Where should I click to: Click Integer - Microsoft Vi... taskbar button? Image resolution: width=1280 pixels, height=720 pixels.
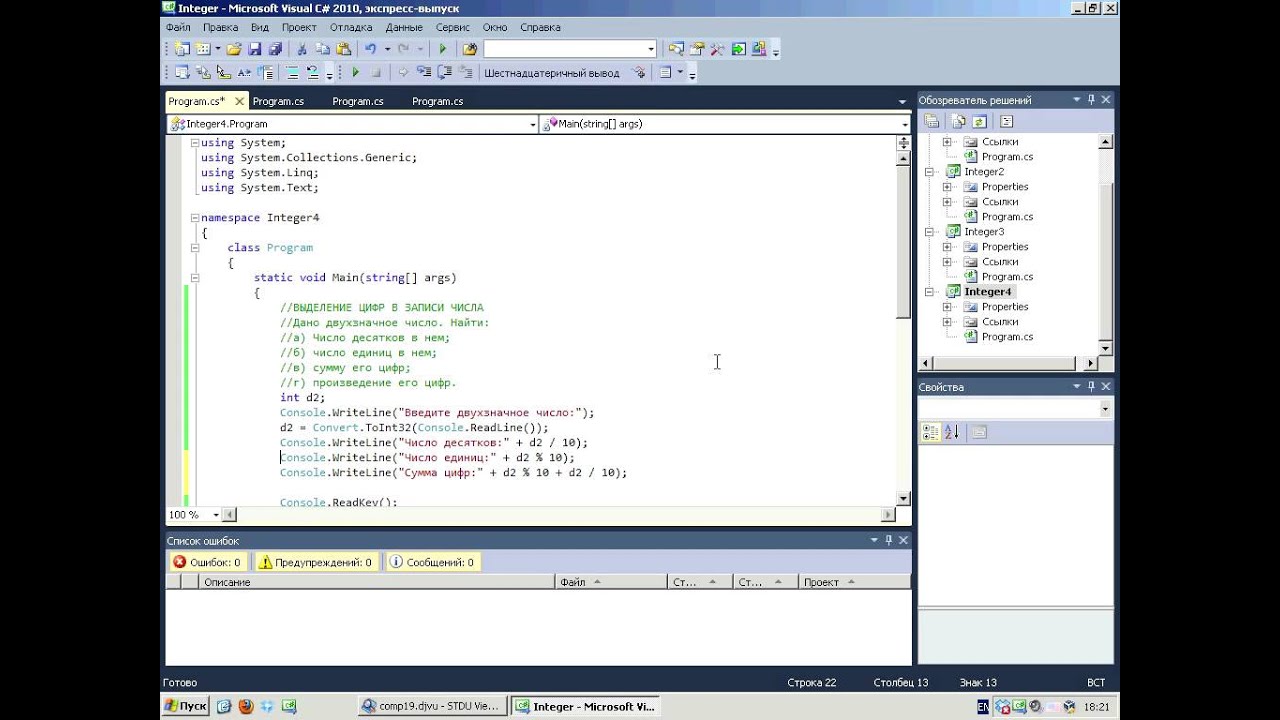pyautogui.click(x=585, y=706)
